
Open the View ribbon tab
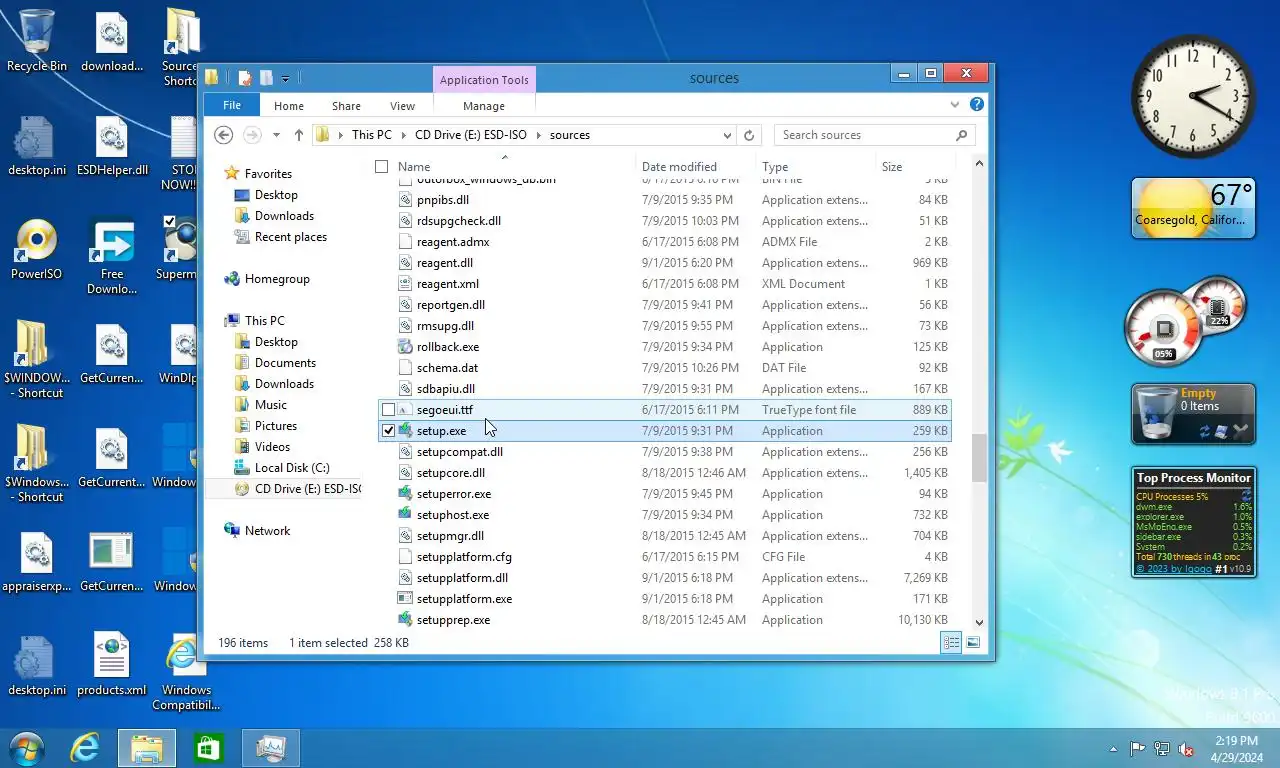(x=402, y=106)
